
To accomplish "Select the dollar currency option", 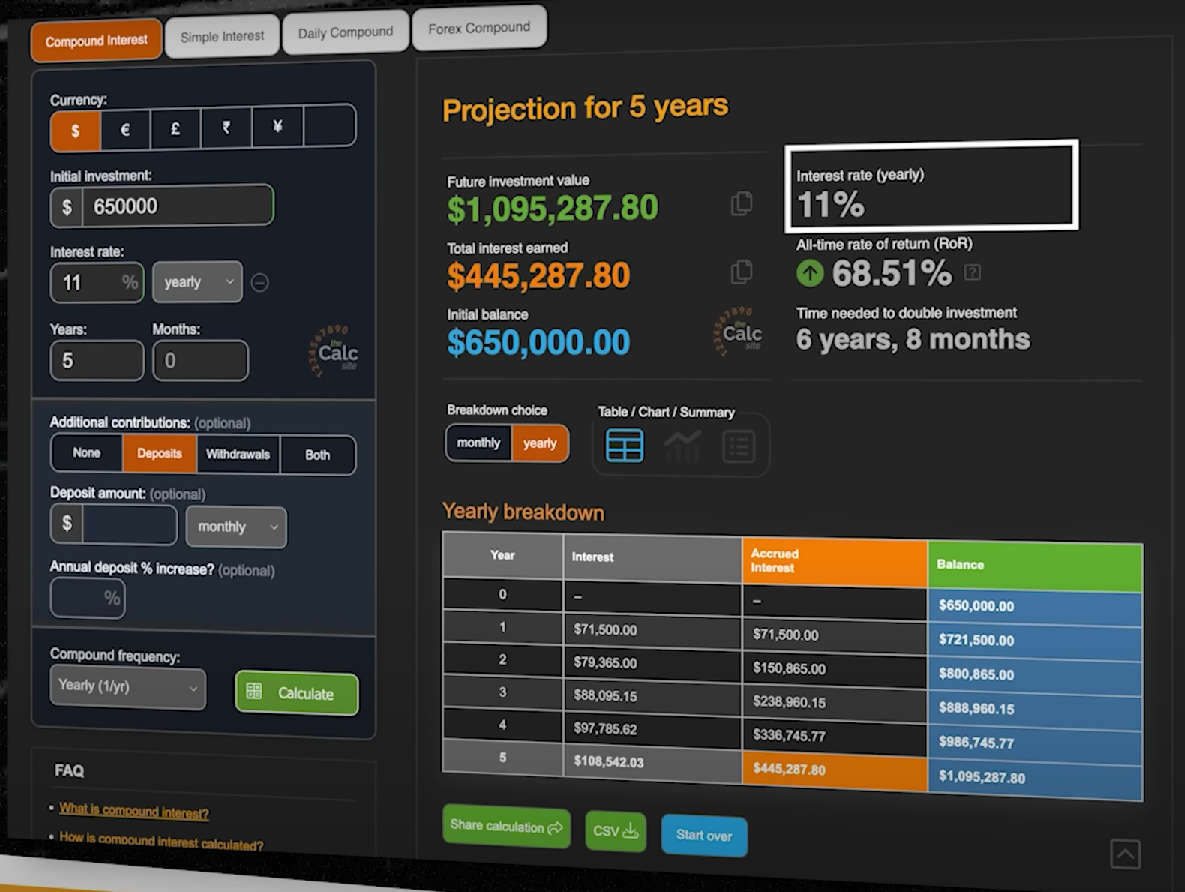I will (75, 130).
